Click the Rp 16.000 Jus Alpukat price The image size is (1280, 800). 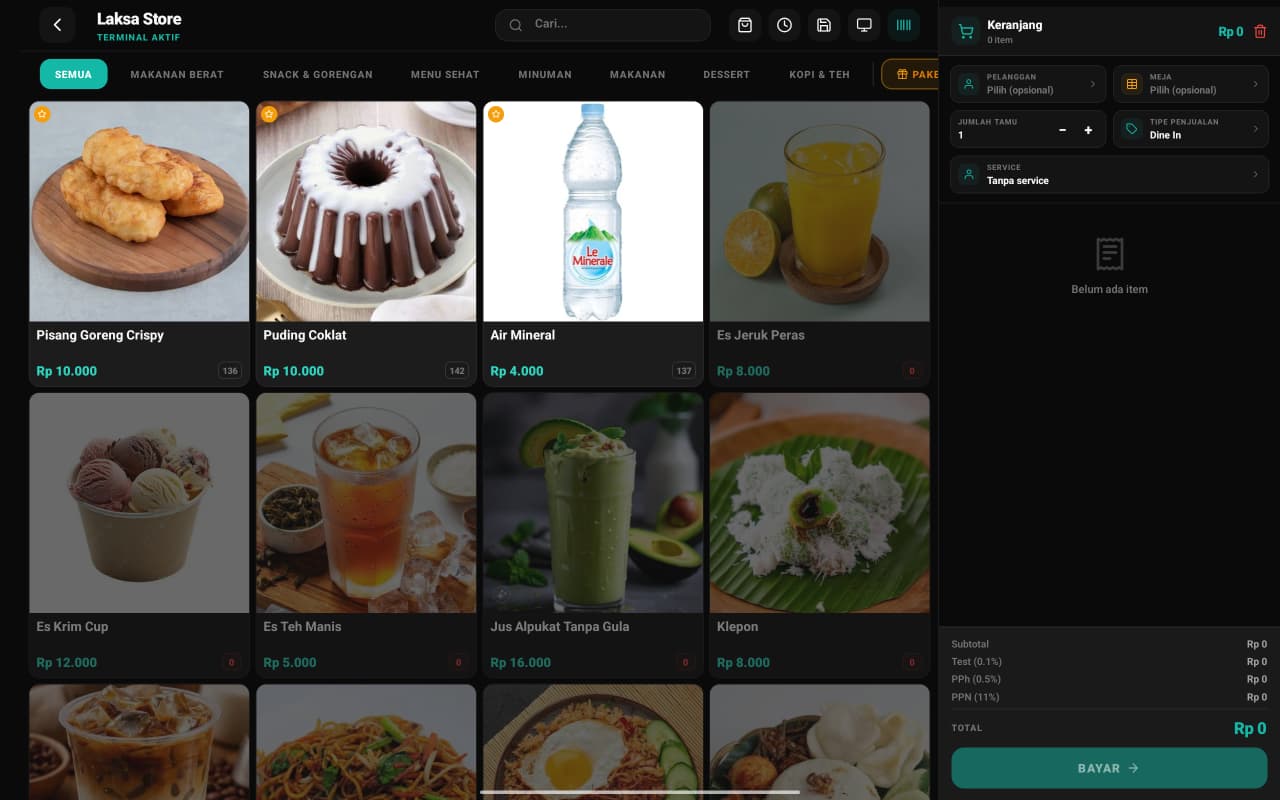520,663
